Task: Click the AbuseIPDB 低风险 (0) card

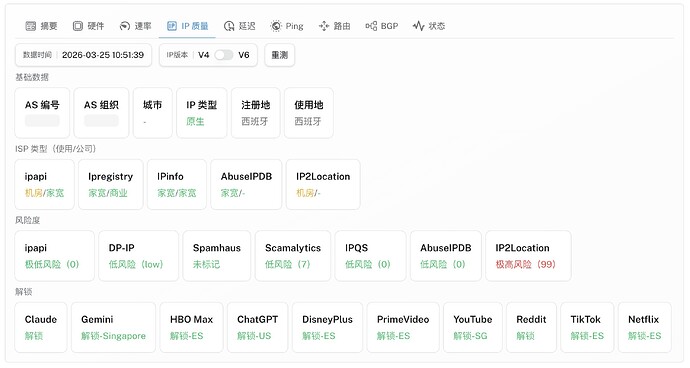Action: pos(445,256)
